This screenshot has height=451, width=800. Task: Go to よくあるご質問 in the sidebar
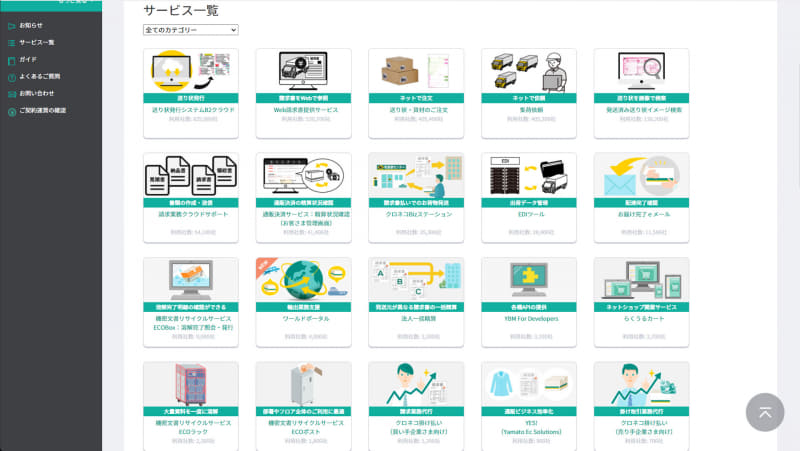pos(40,77)
